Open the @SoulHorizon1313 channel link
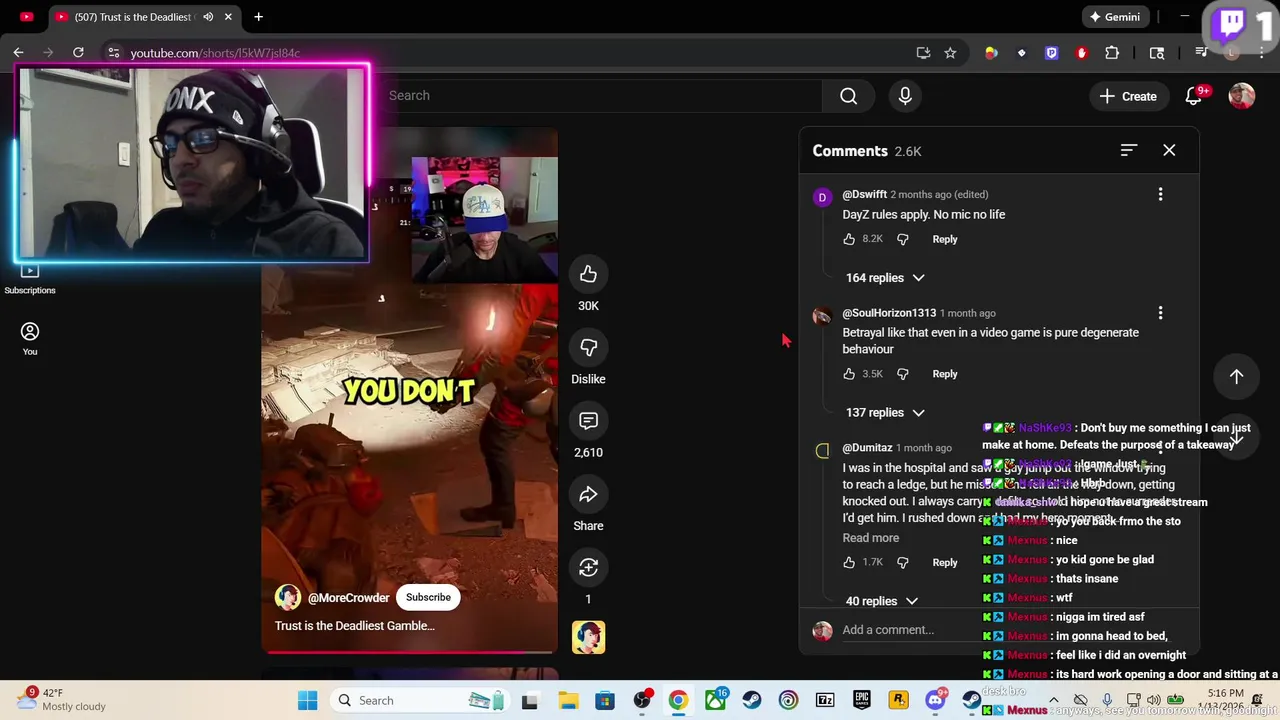The image size is (1280, 720). click(x=889, y=313)
